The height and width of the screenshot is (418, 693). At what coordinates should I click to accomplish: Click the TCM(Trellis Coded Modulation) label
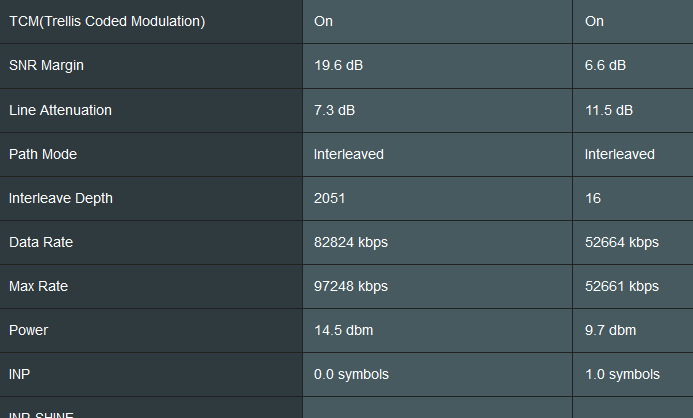[x=107, y=21]
